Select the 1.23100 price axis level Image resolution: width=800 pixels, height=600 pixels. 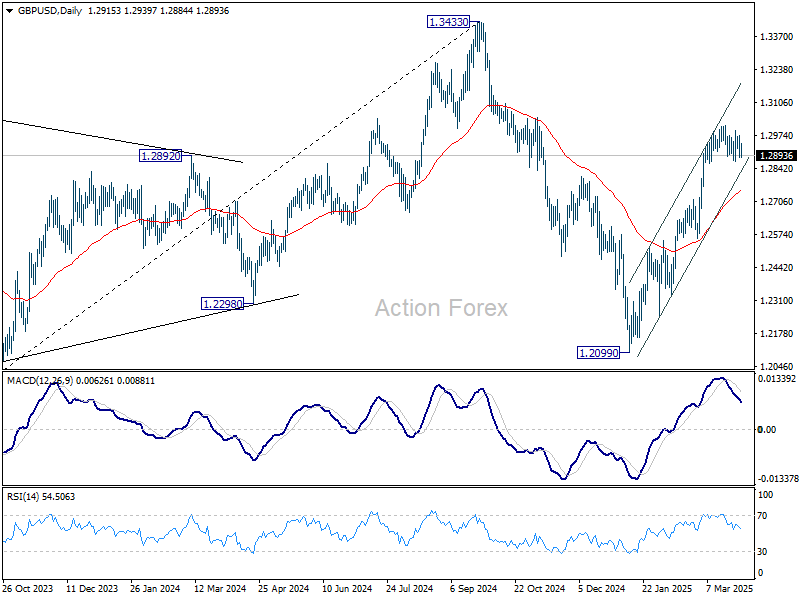[x=777, y=301]
